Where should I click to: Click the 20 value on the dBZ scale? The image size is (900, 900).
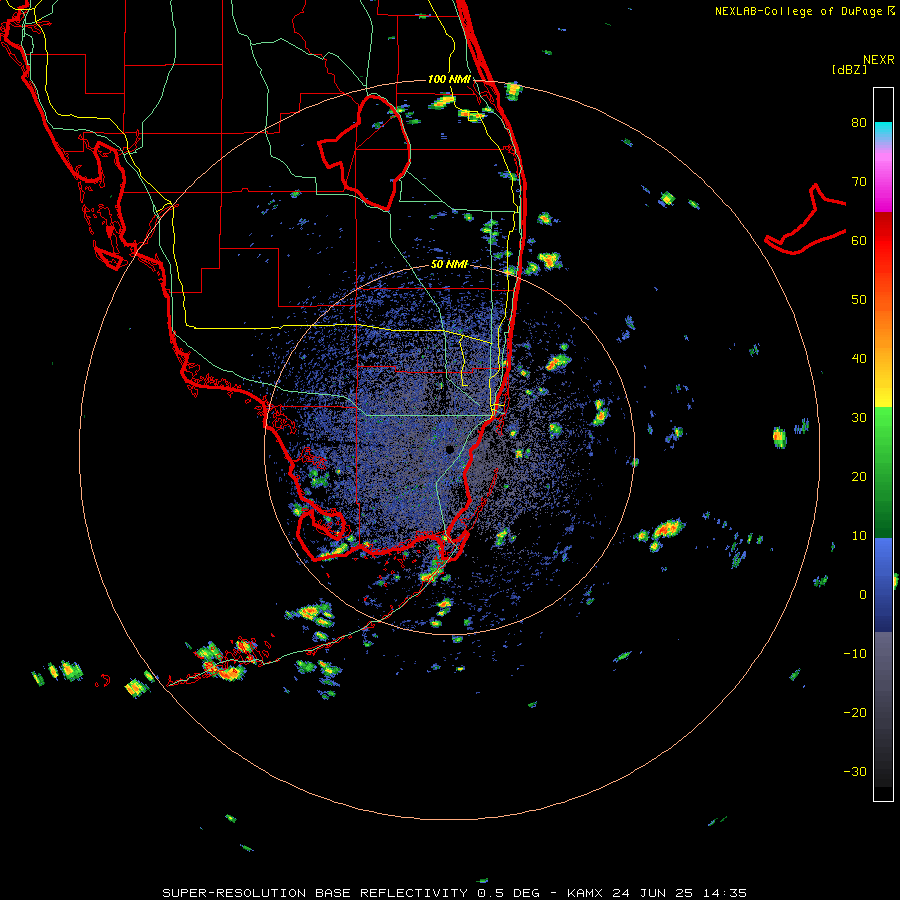tap(859, 476)
